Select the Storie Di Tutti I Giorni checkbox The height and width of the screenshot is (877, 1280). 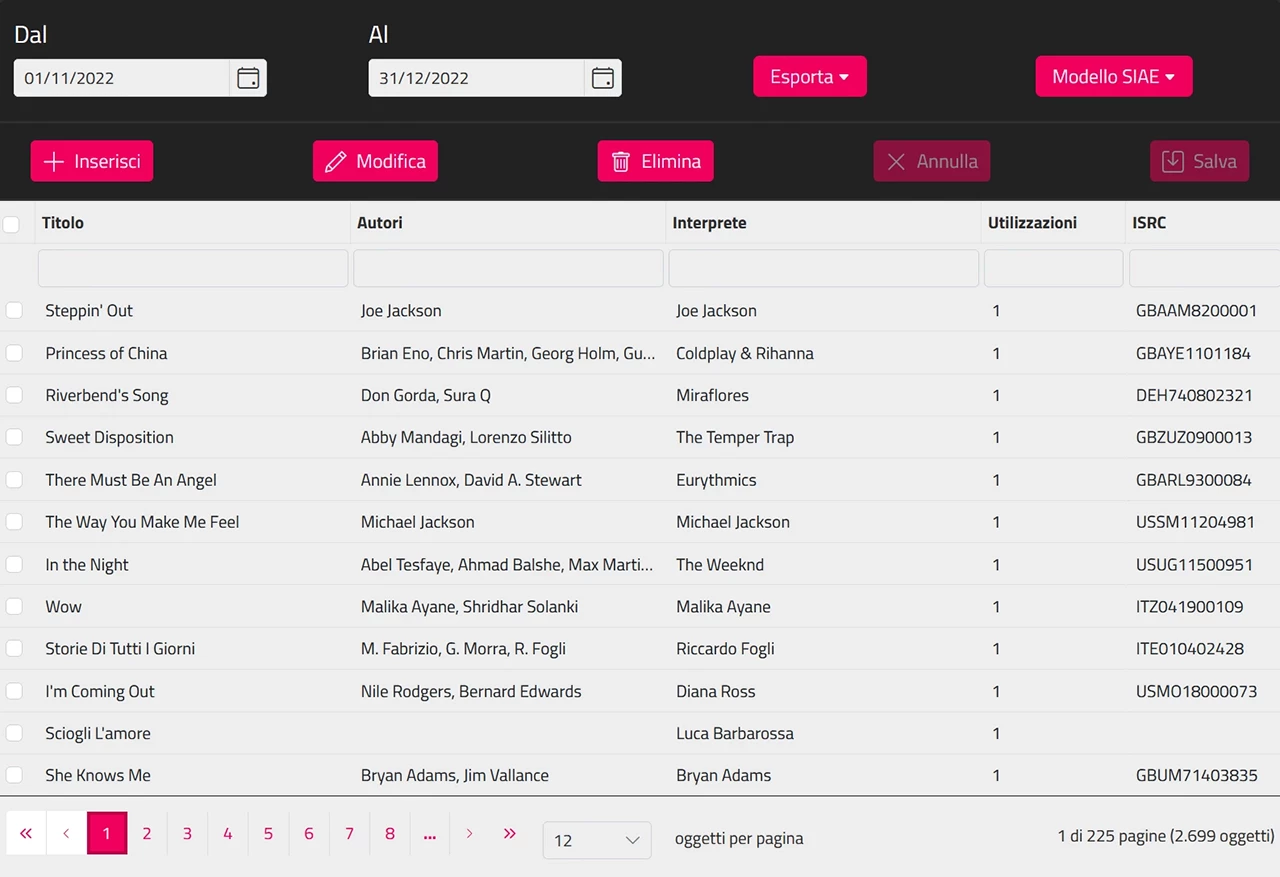(14, 648)
